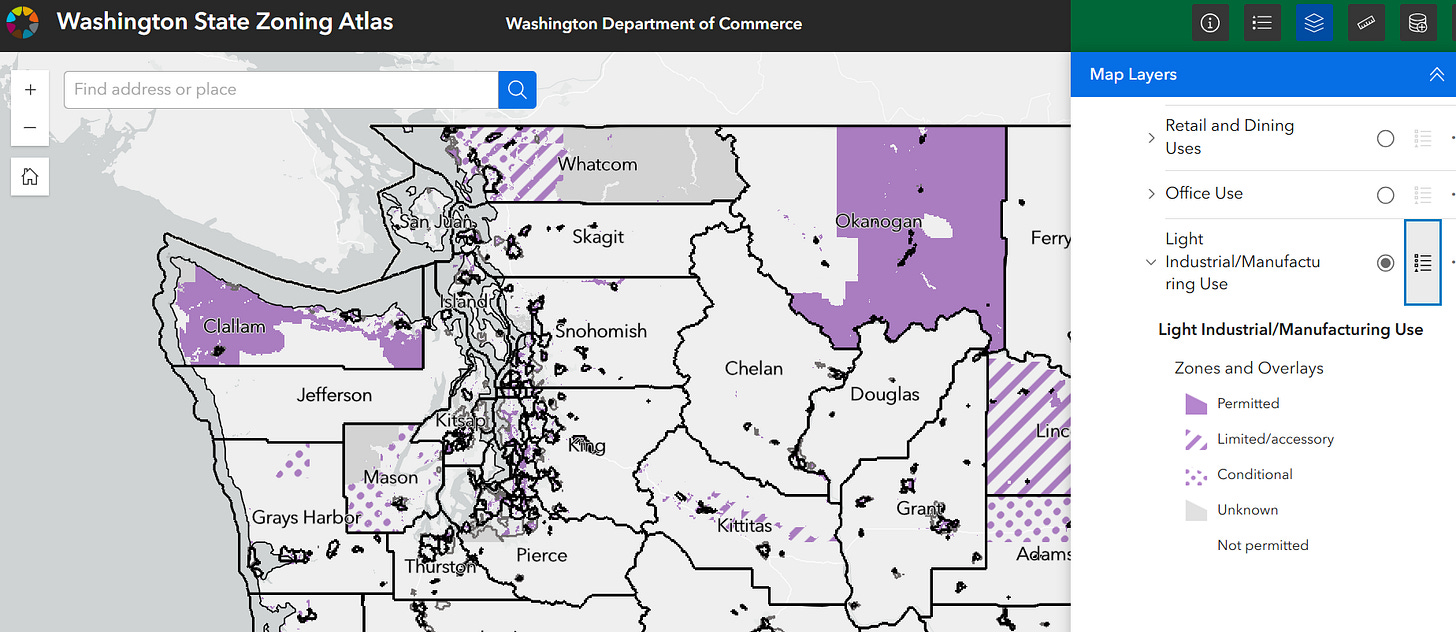
Task: Click the Find address or place field
Action: click(x=281, y=90)
